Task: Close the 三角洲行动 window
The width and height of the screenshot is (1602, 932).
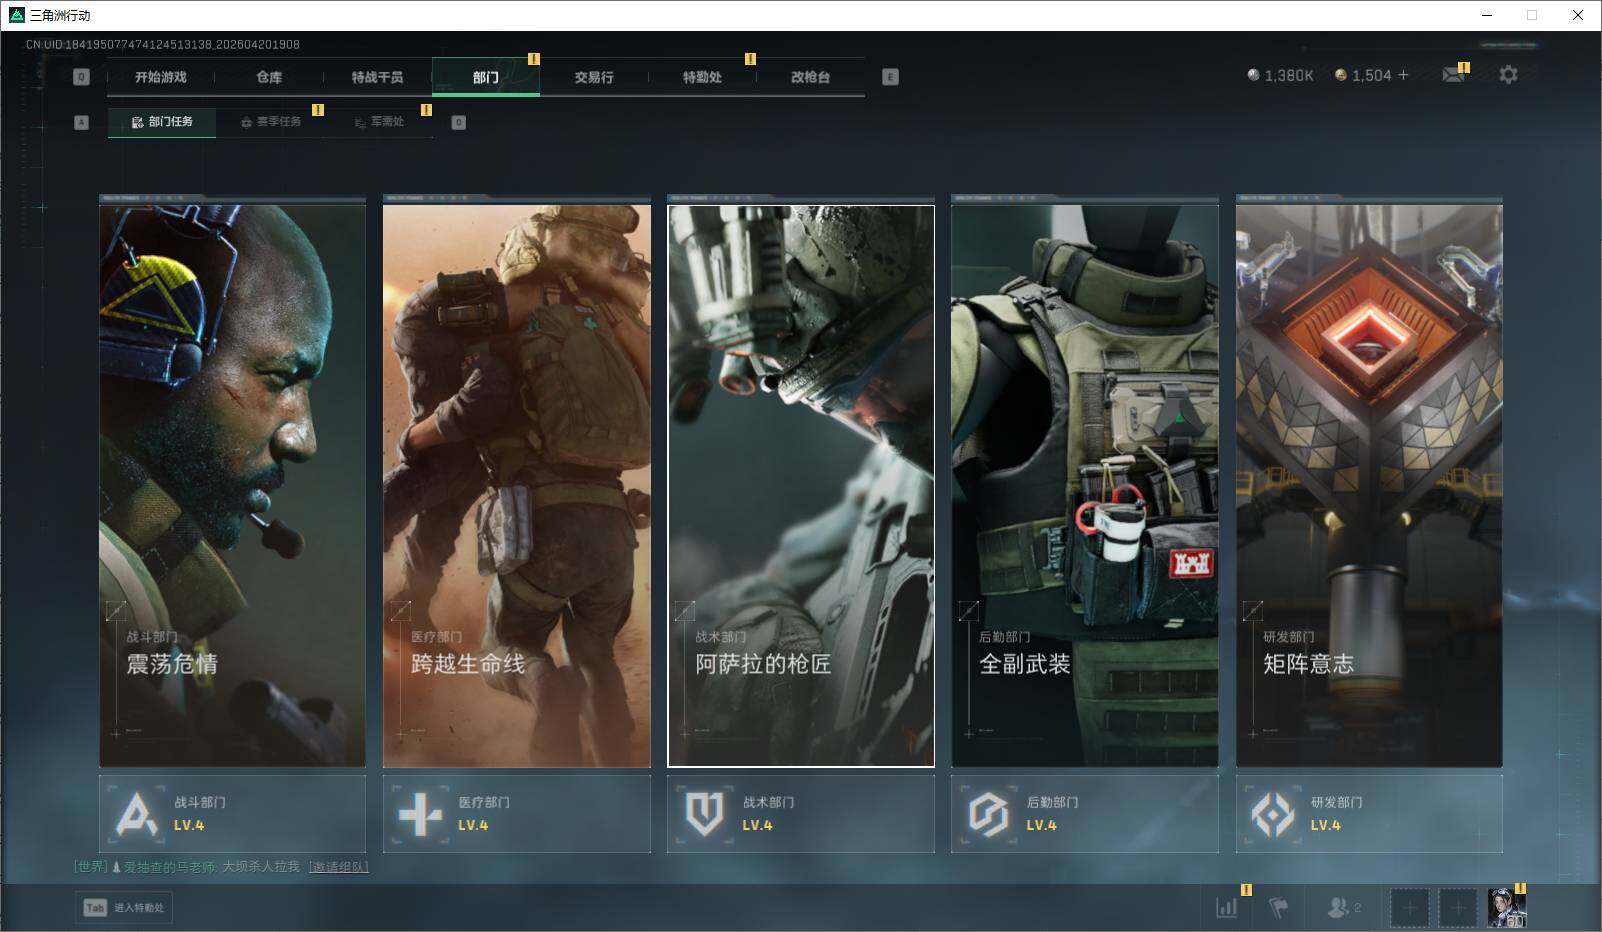Action: pyautogui.click(x=1577, y=15)
